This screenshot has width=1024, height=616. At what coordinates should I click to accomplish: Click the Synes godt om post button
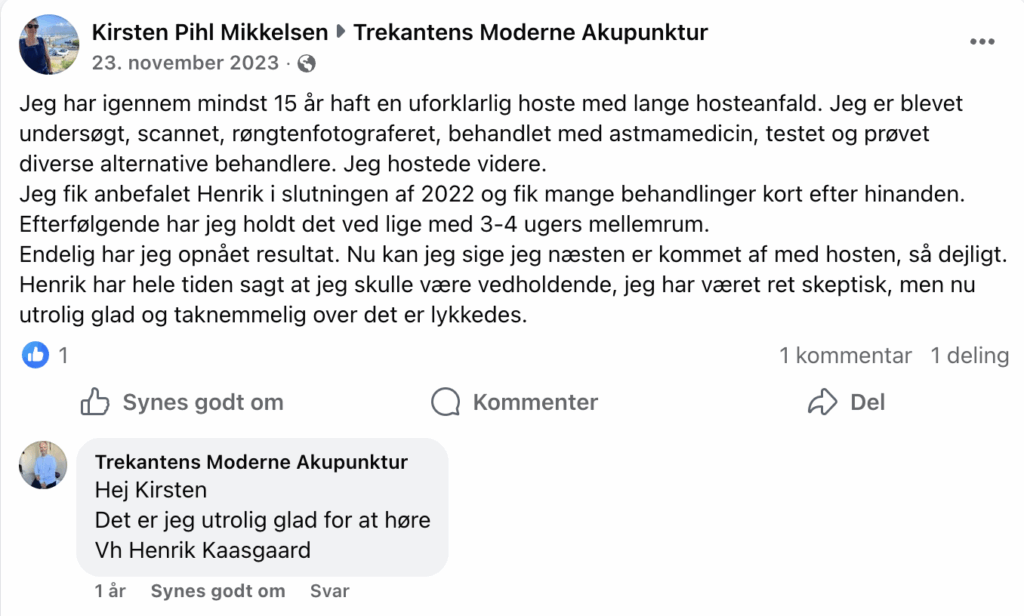pyautogui.click(x=203, y=402)
